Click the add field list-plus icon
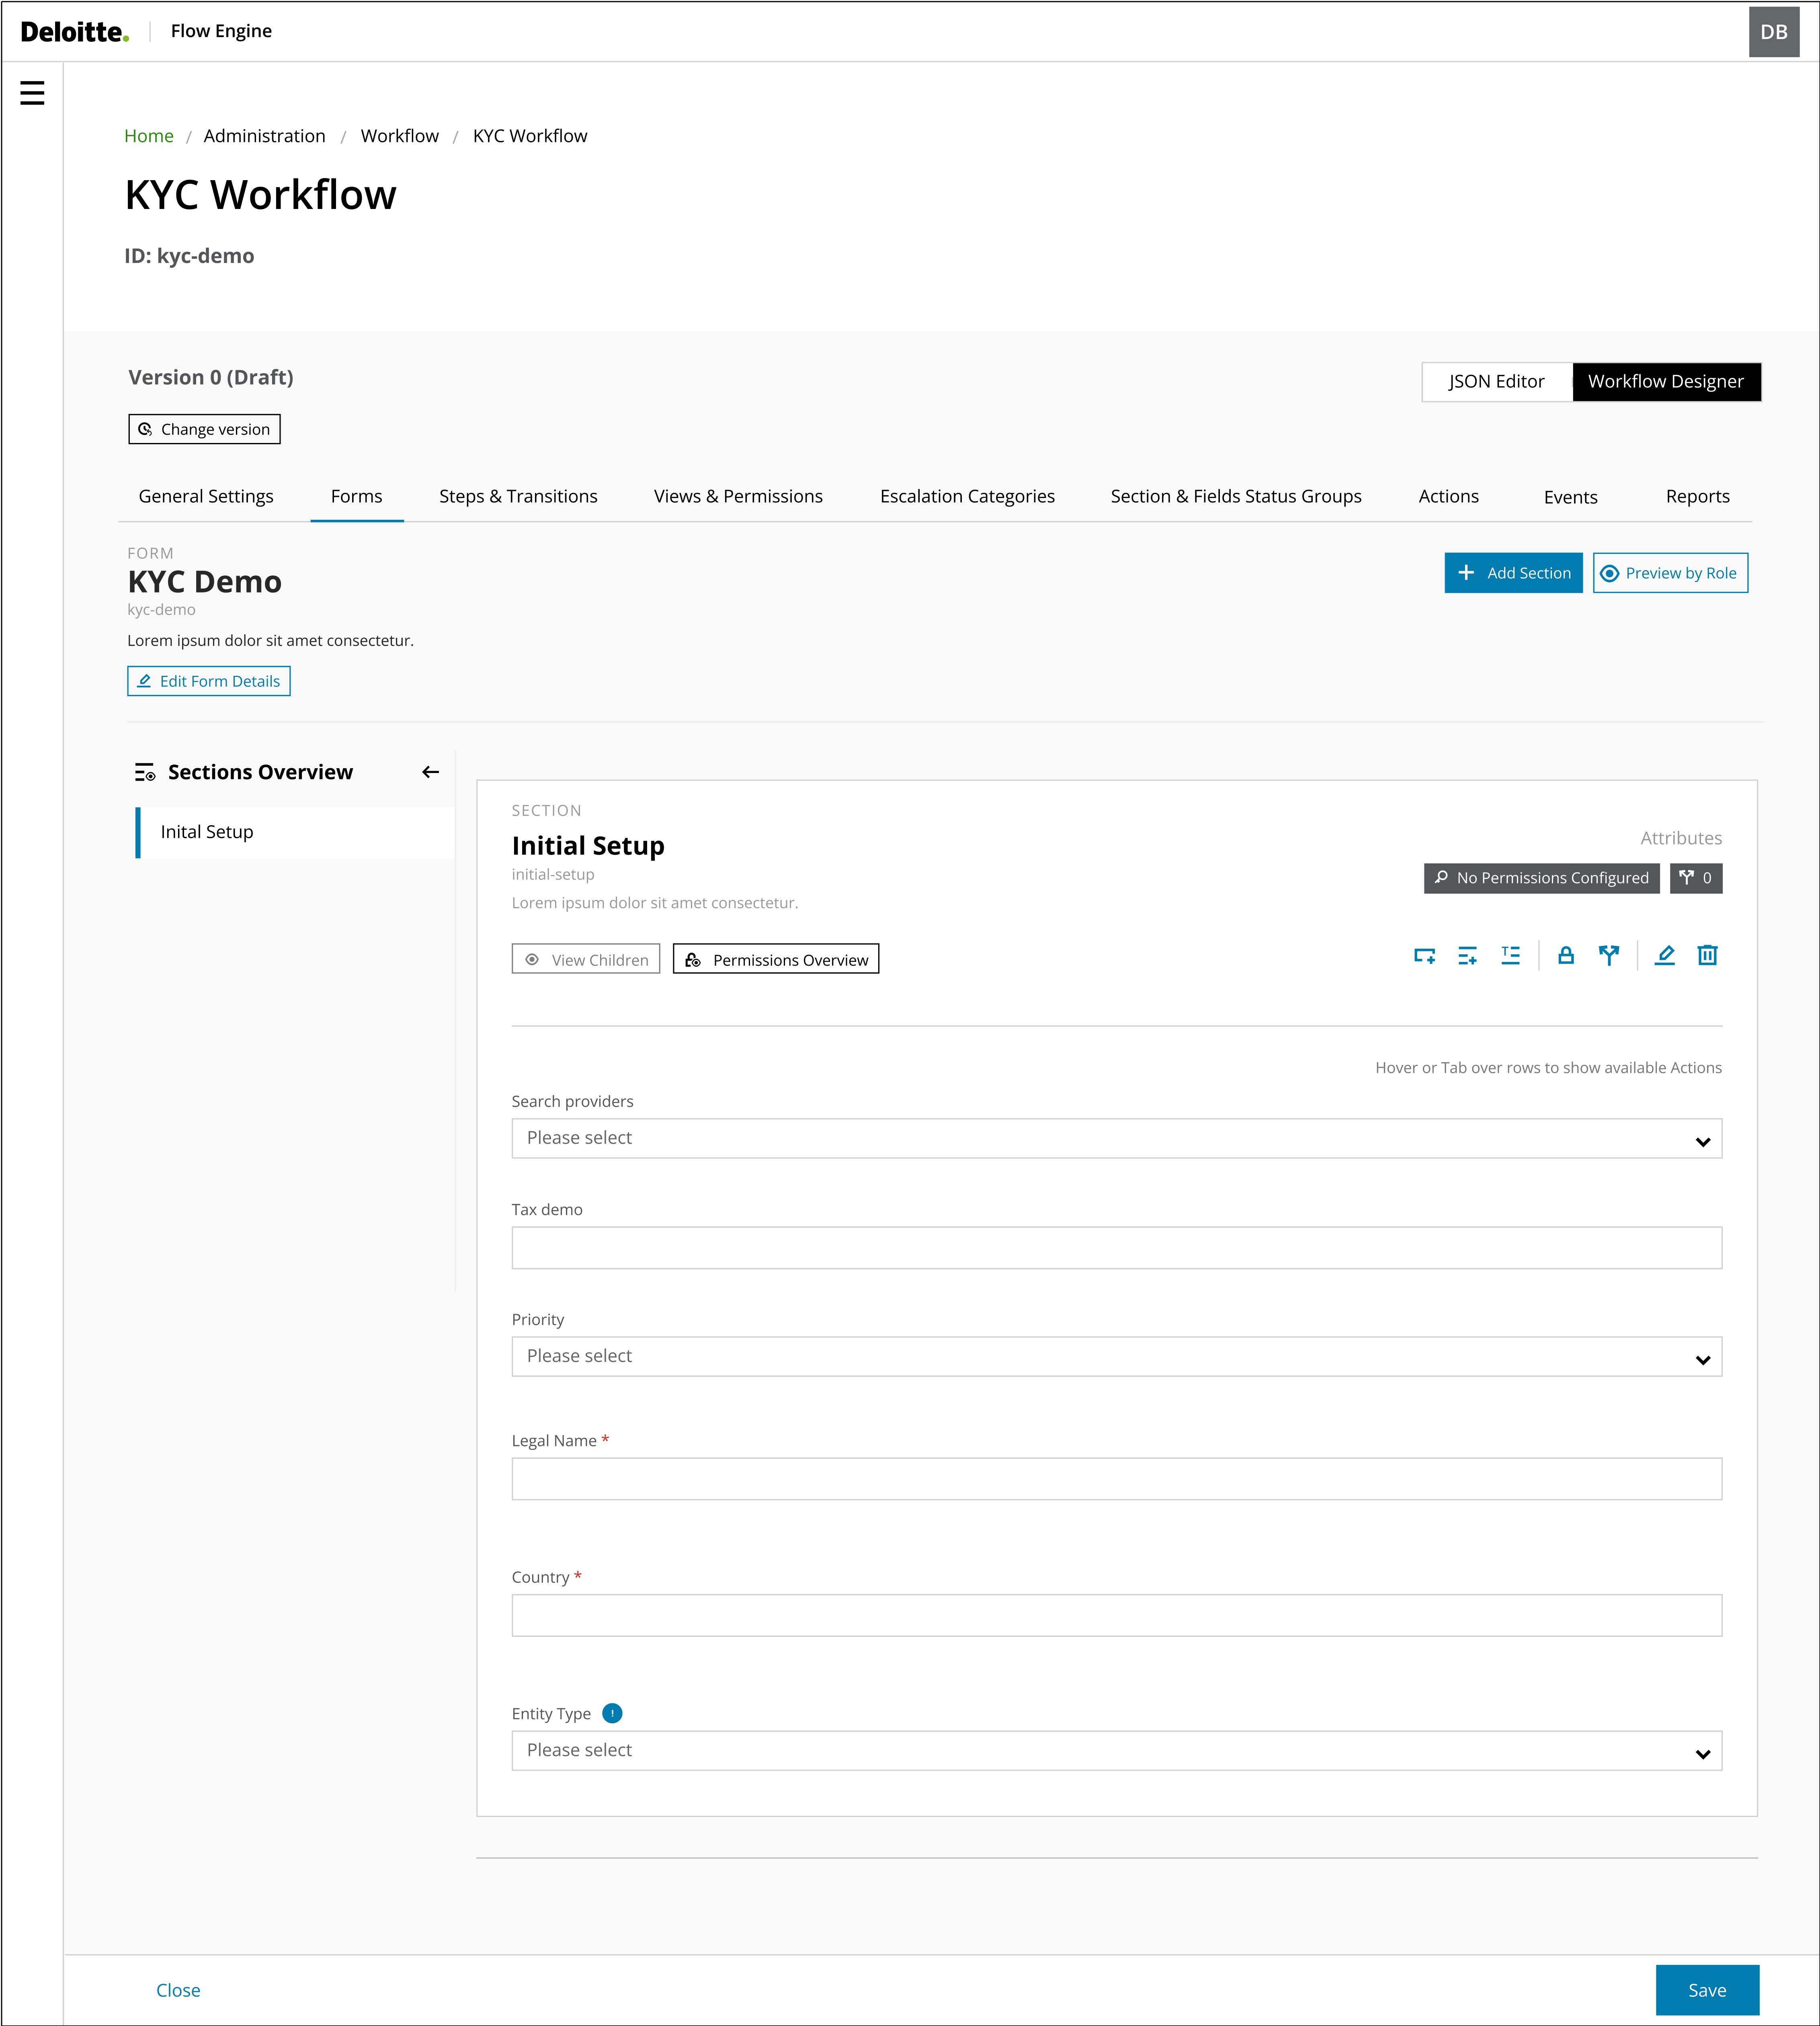Image resolution: width=1820 pixels, height=2026 pixels. point(1467,956)
